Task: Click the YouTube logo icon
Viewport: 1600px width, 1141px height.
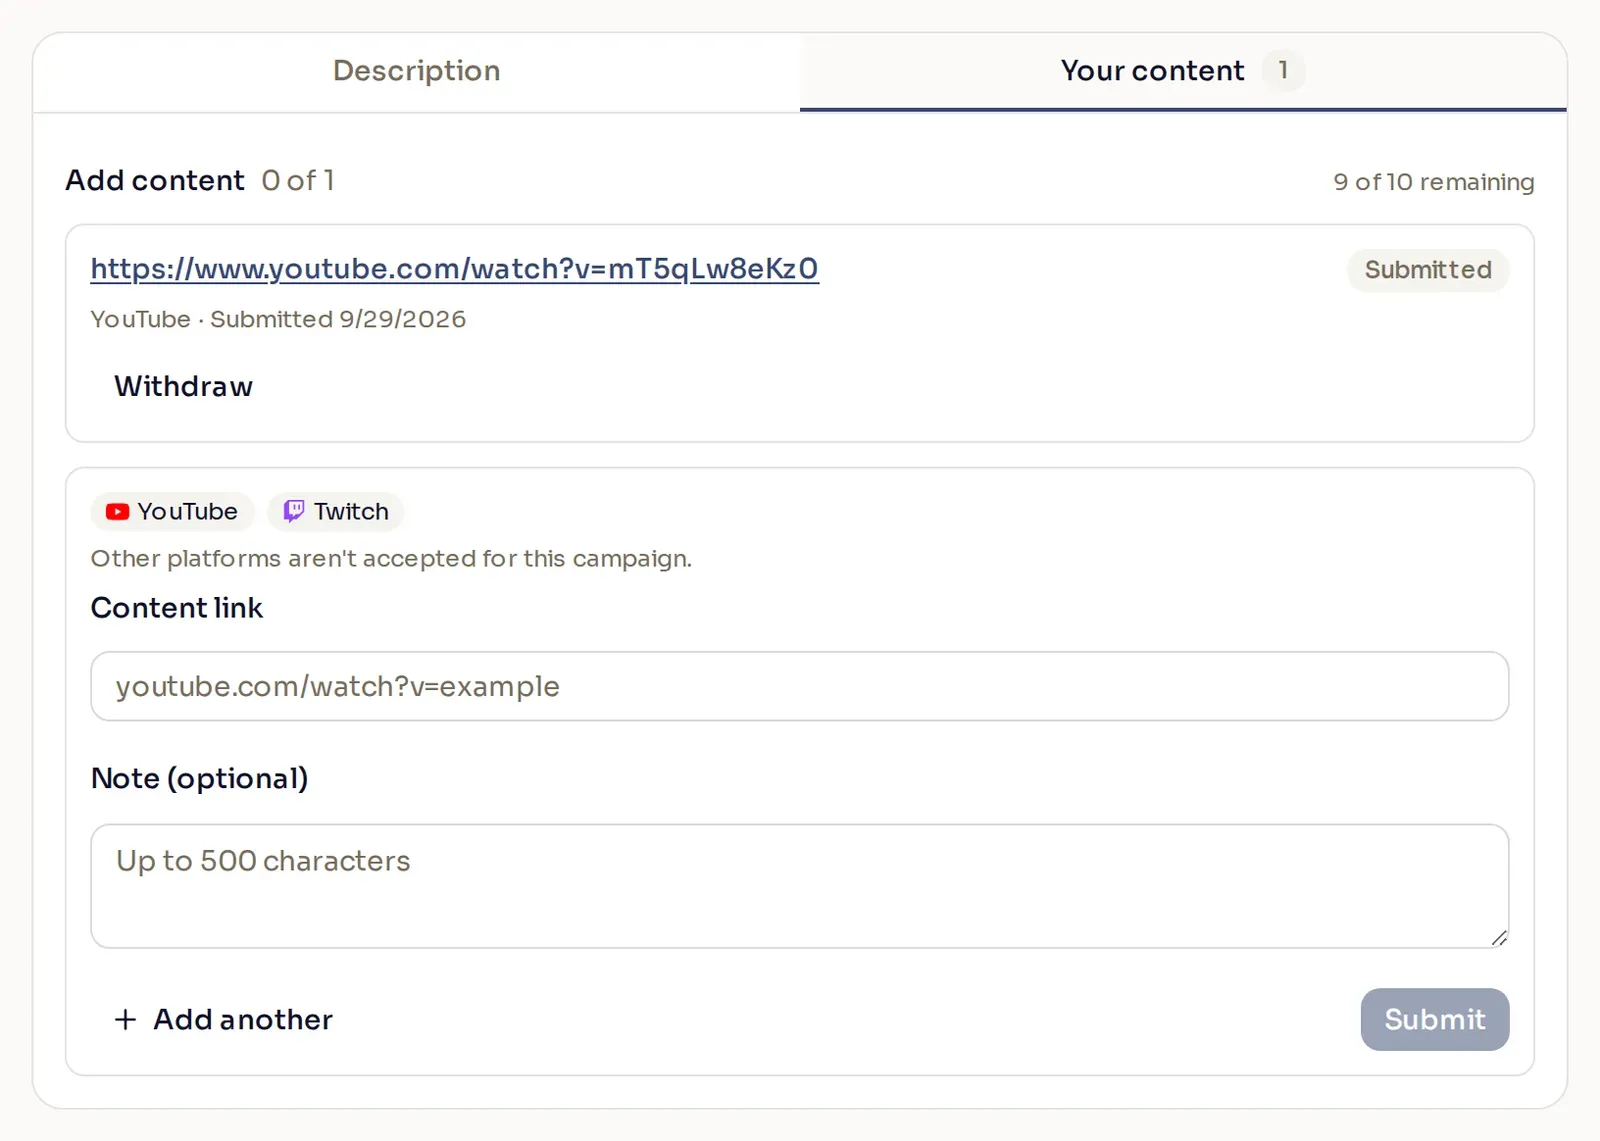Action: [x=117, y=512]
